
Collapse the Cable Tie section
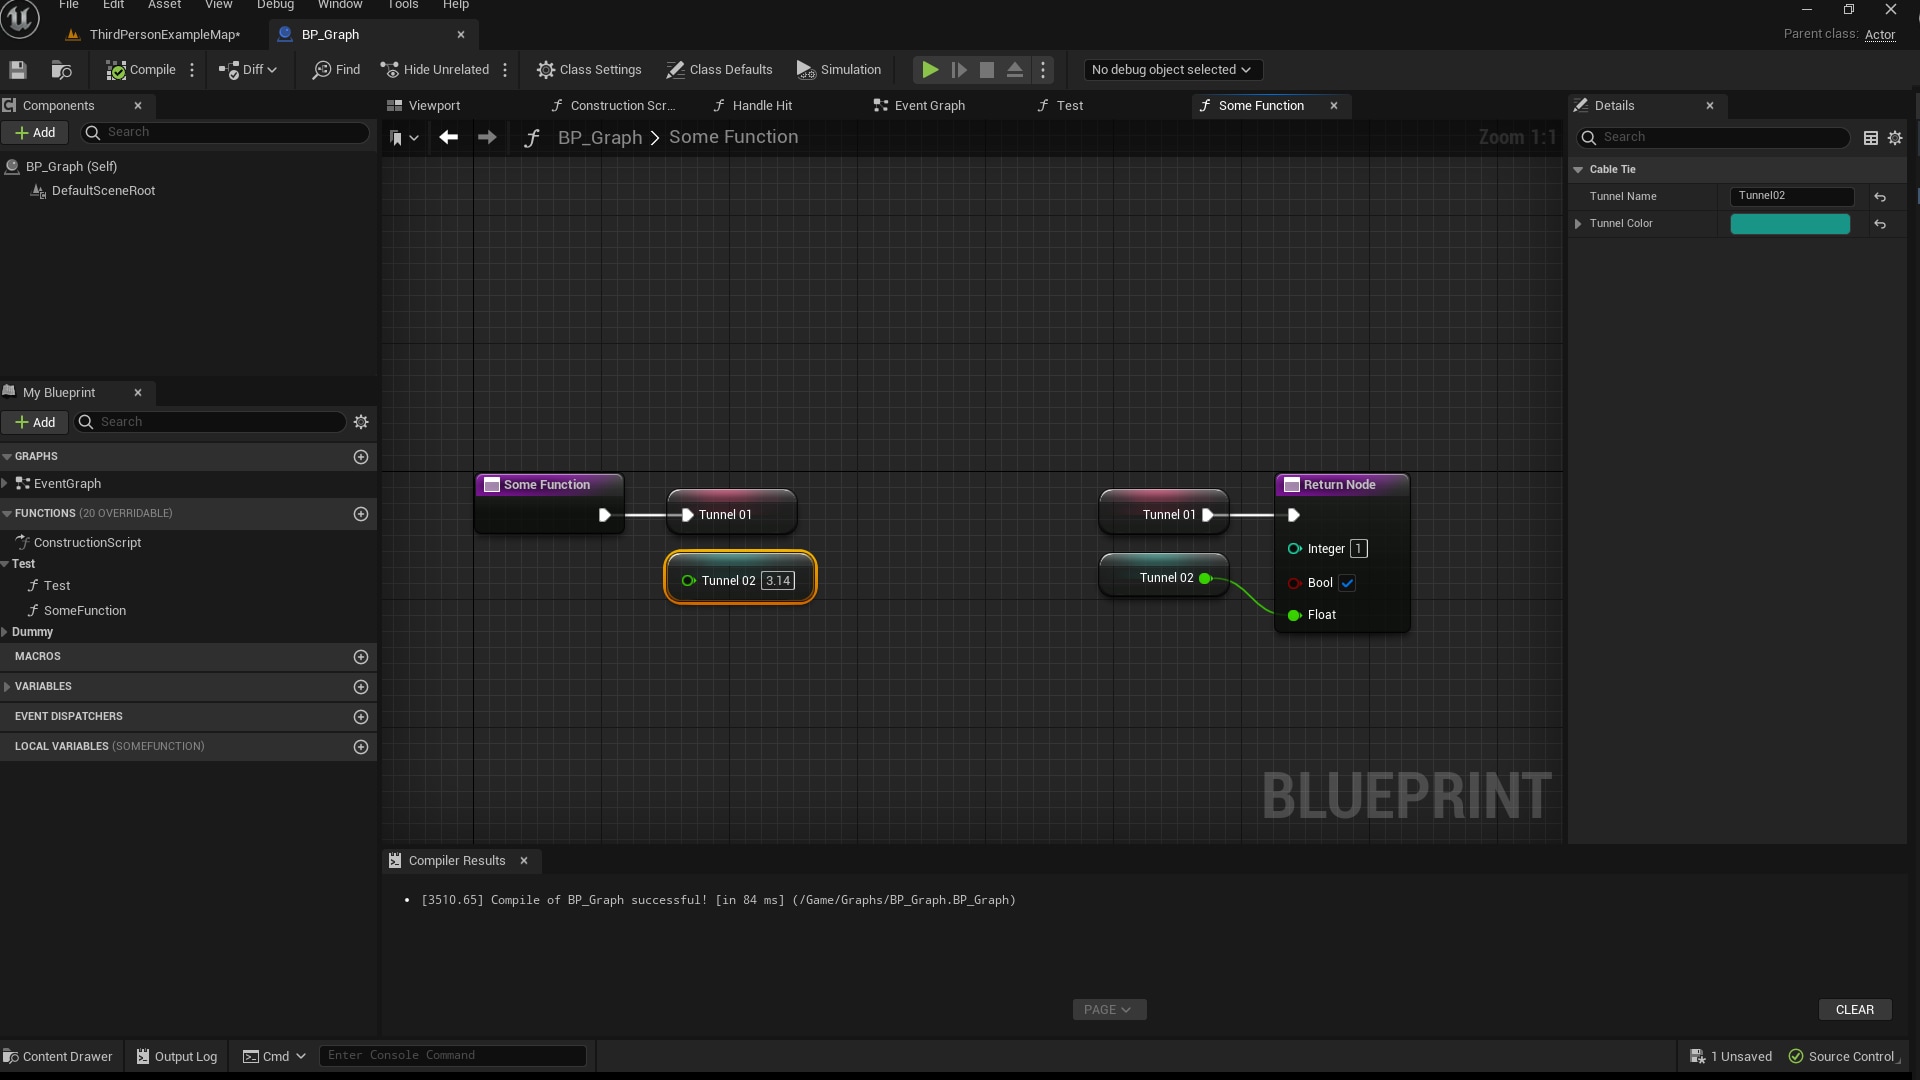(1579, 169)
